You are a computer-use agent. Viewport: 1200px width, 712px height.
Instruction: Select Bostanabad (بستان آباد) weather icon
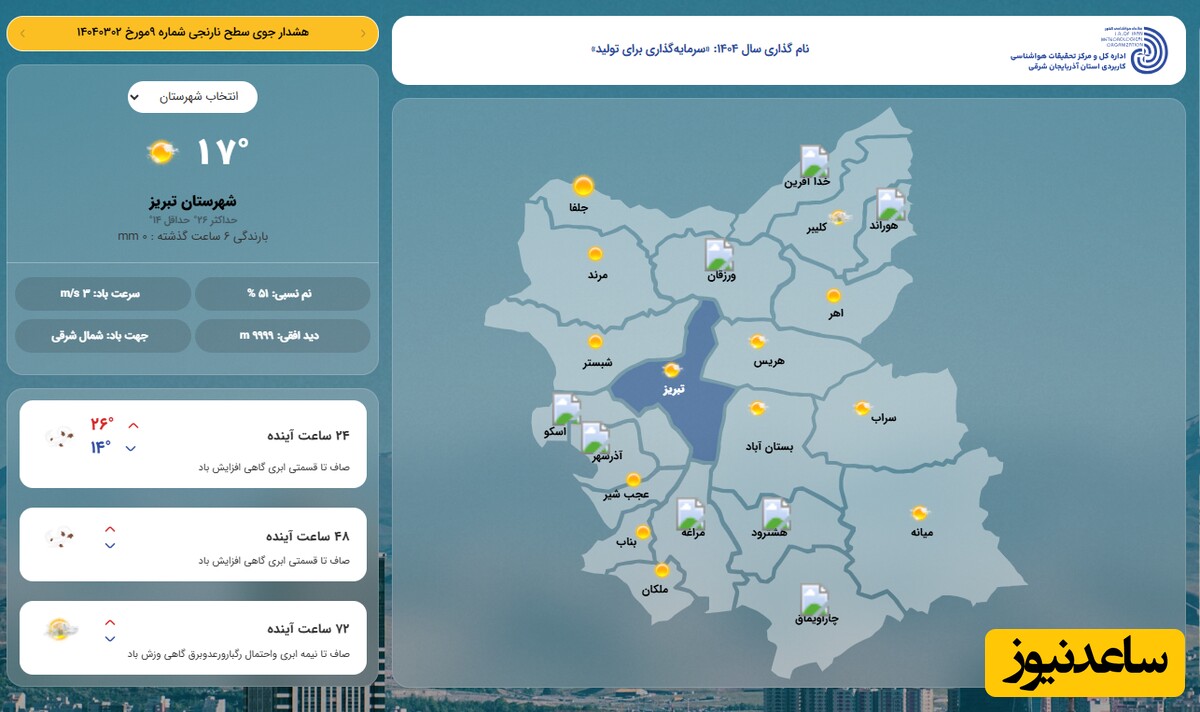click(758, 407)
